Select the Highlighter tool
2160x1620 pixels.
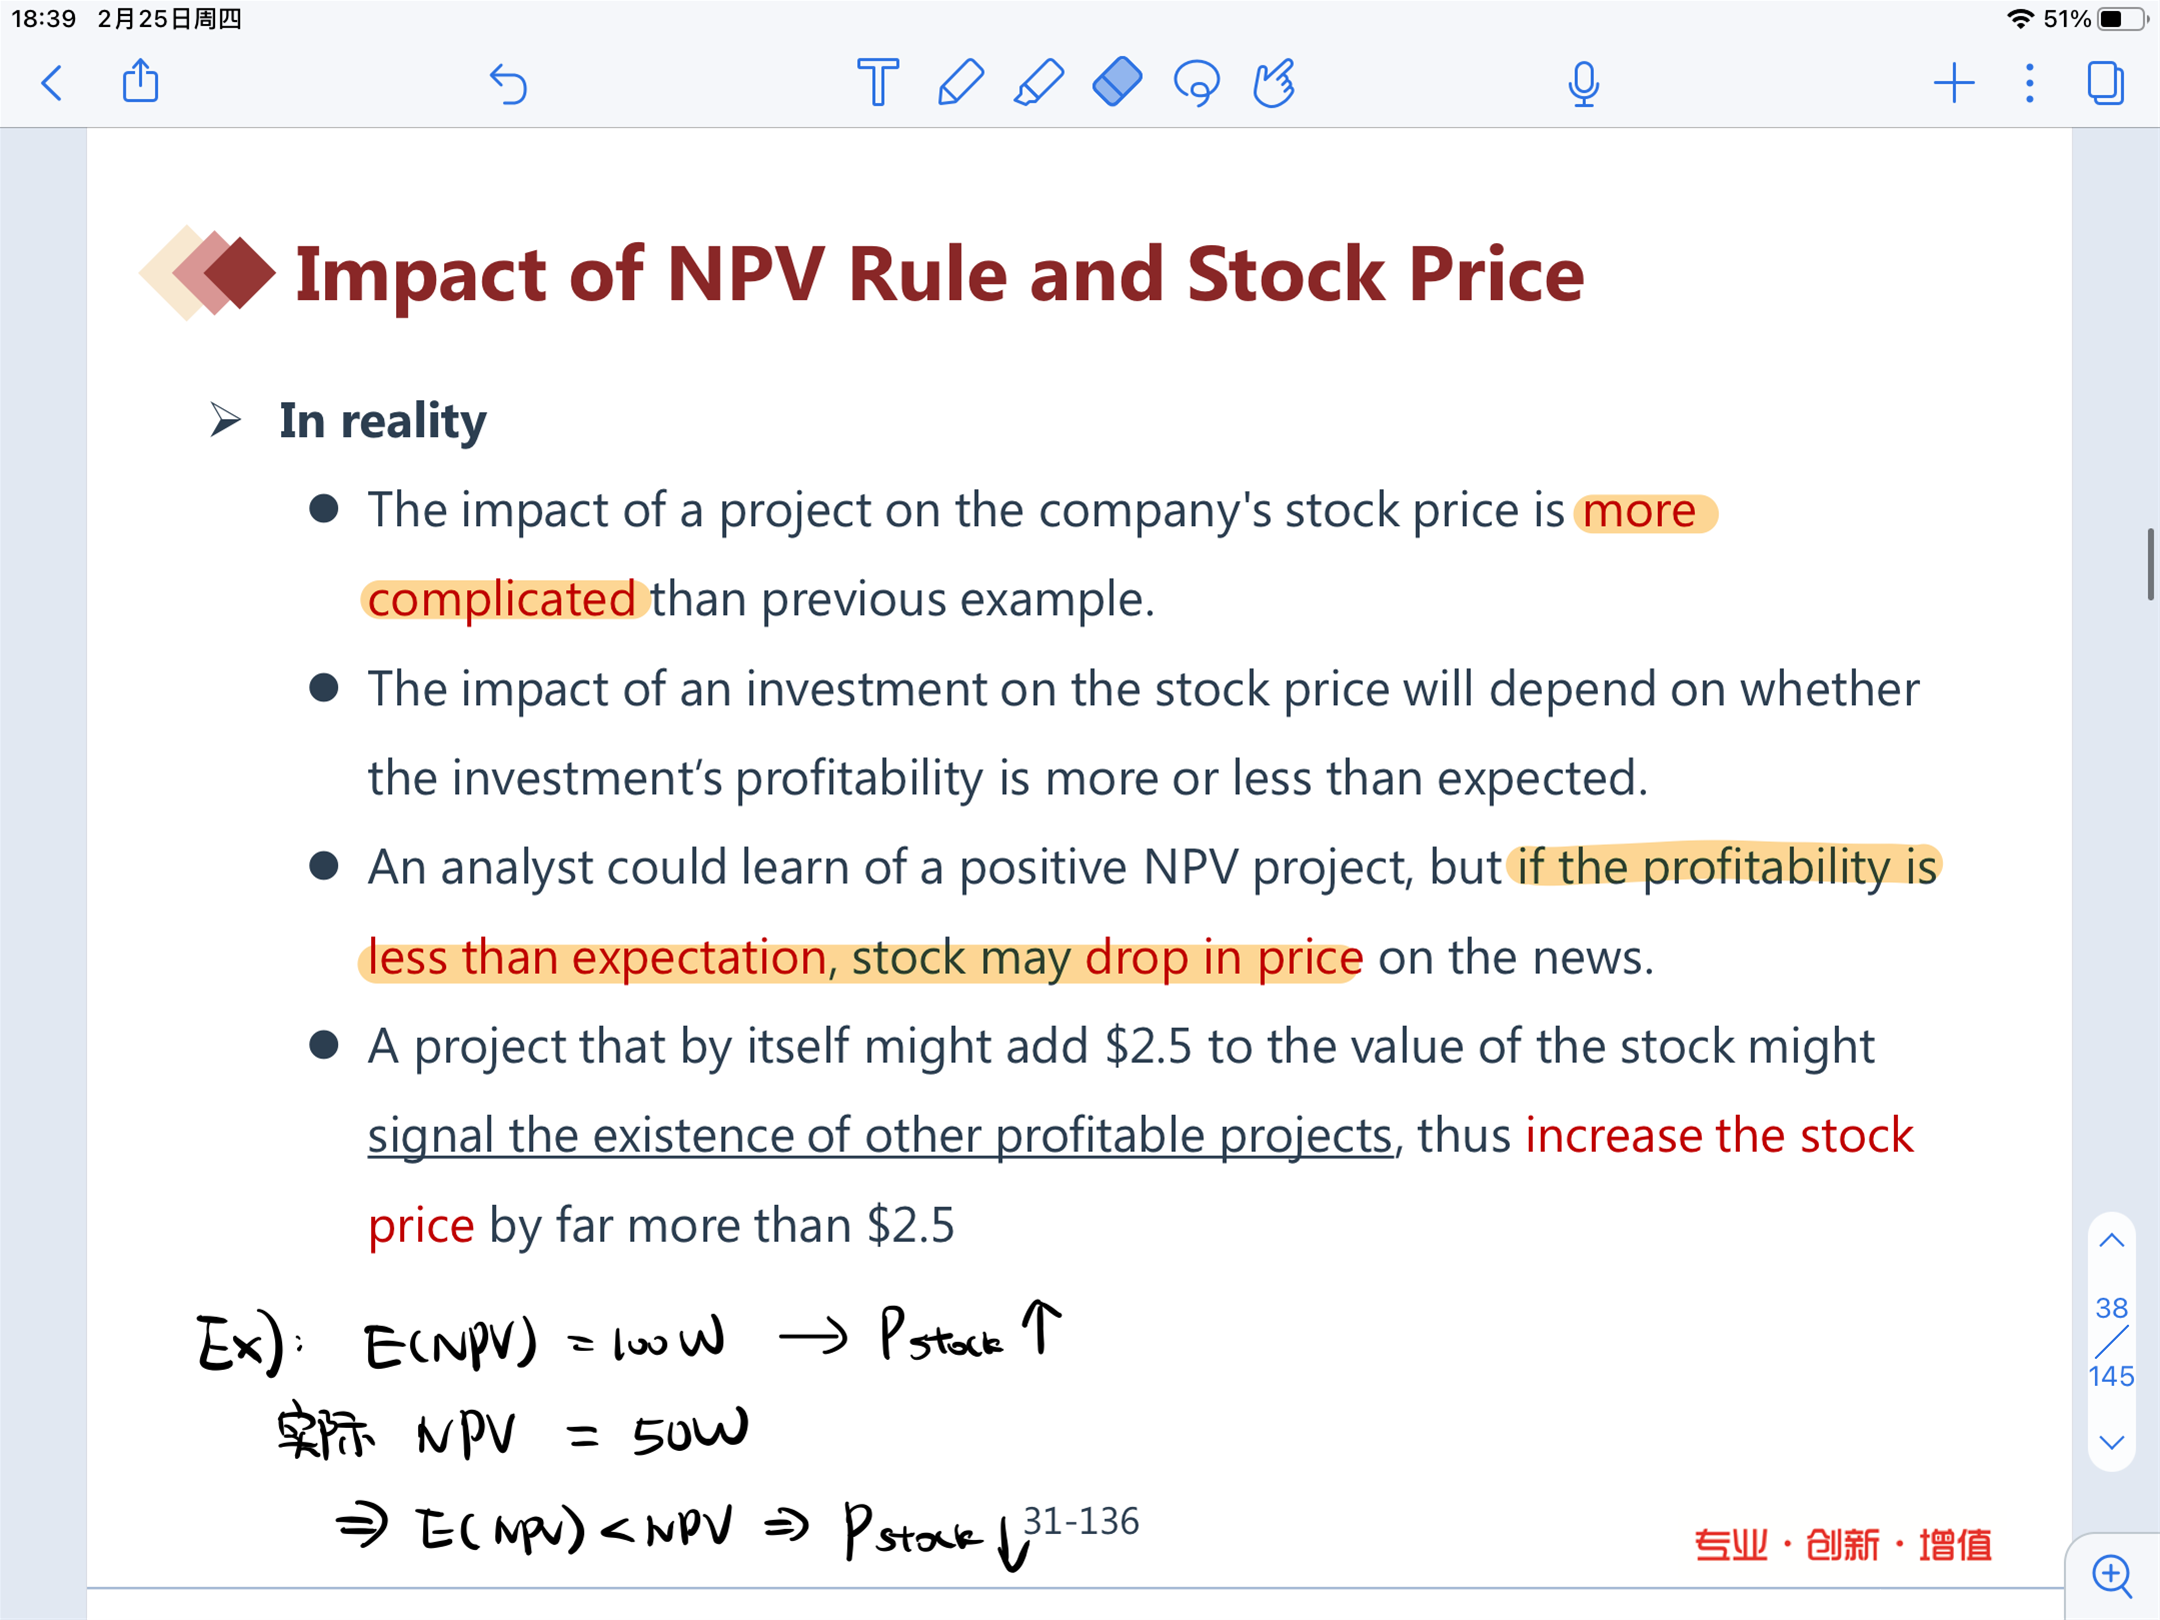click(x=1038, y=82)
